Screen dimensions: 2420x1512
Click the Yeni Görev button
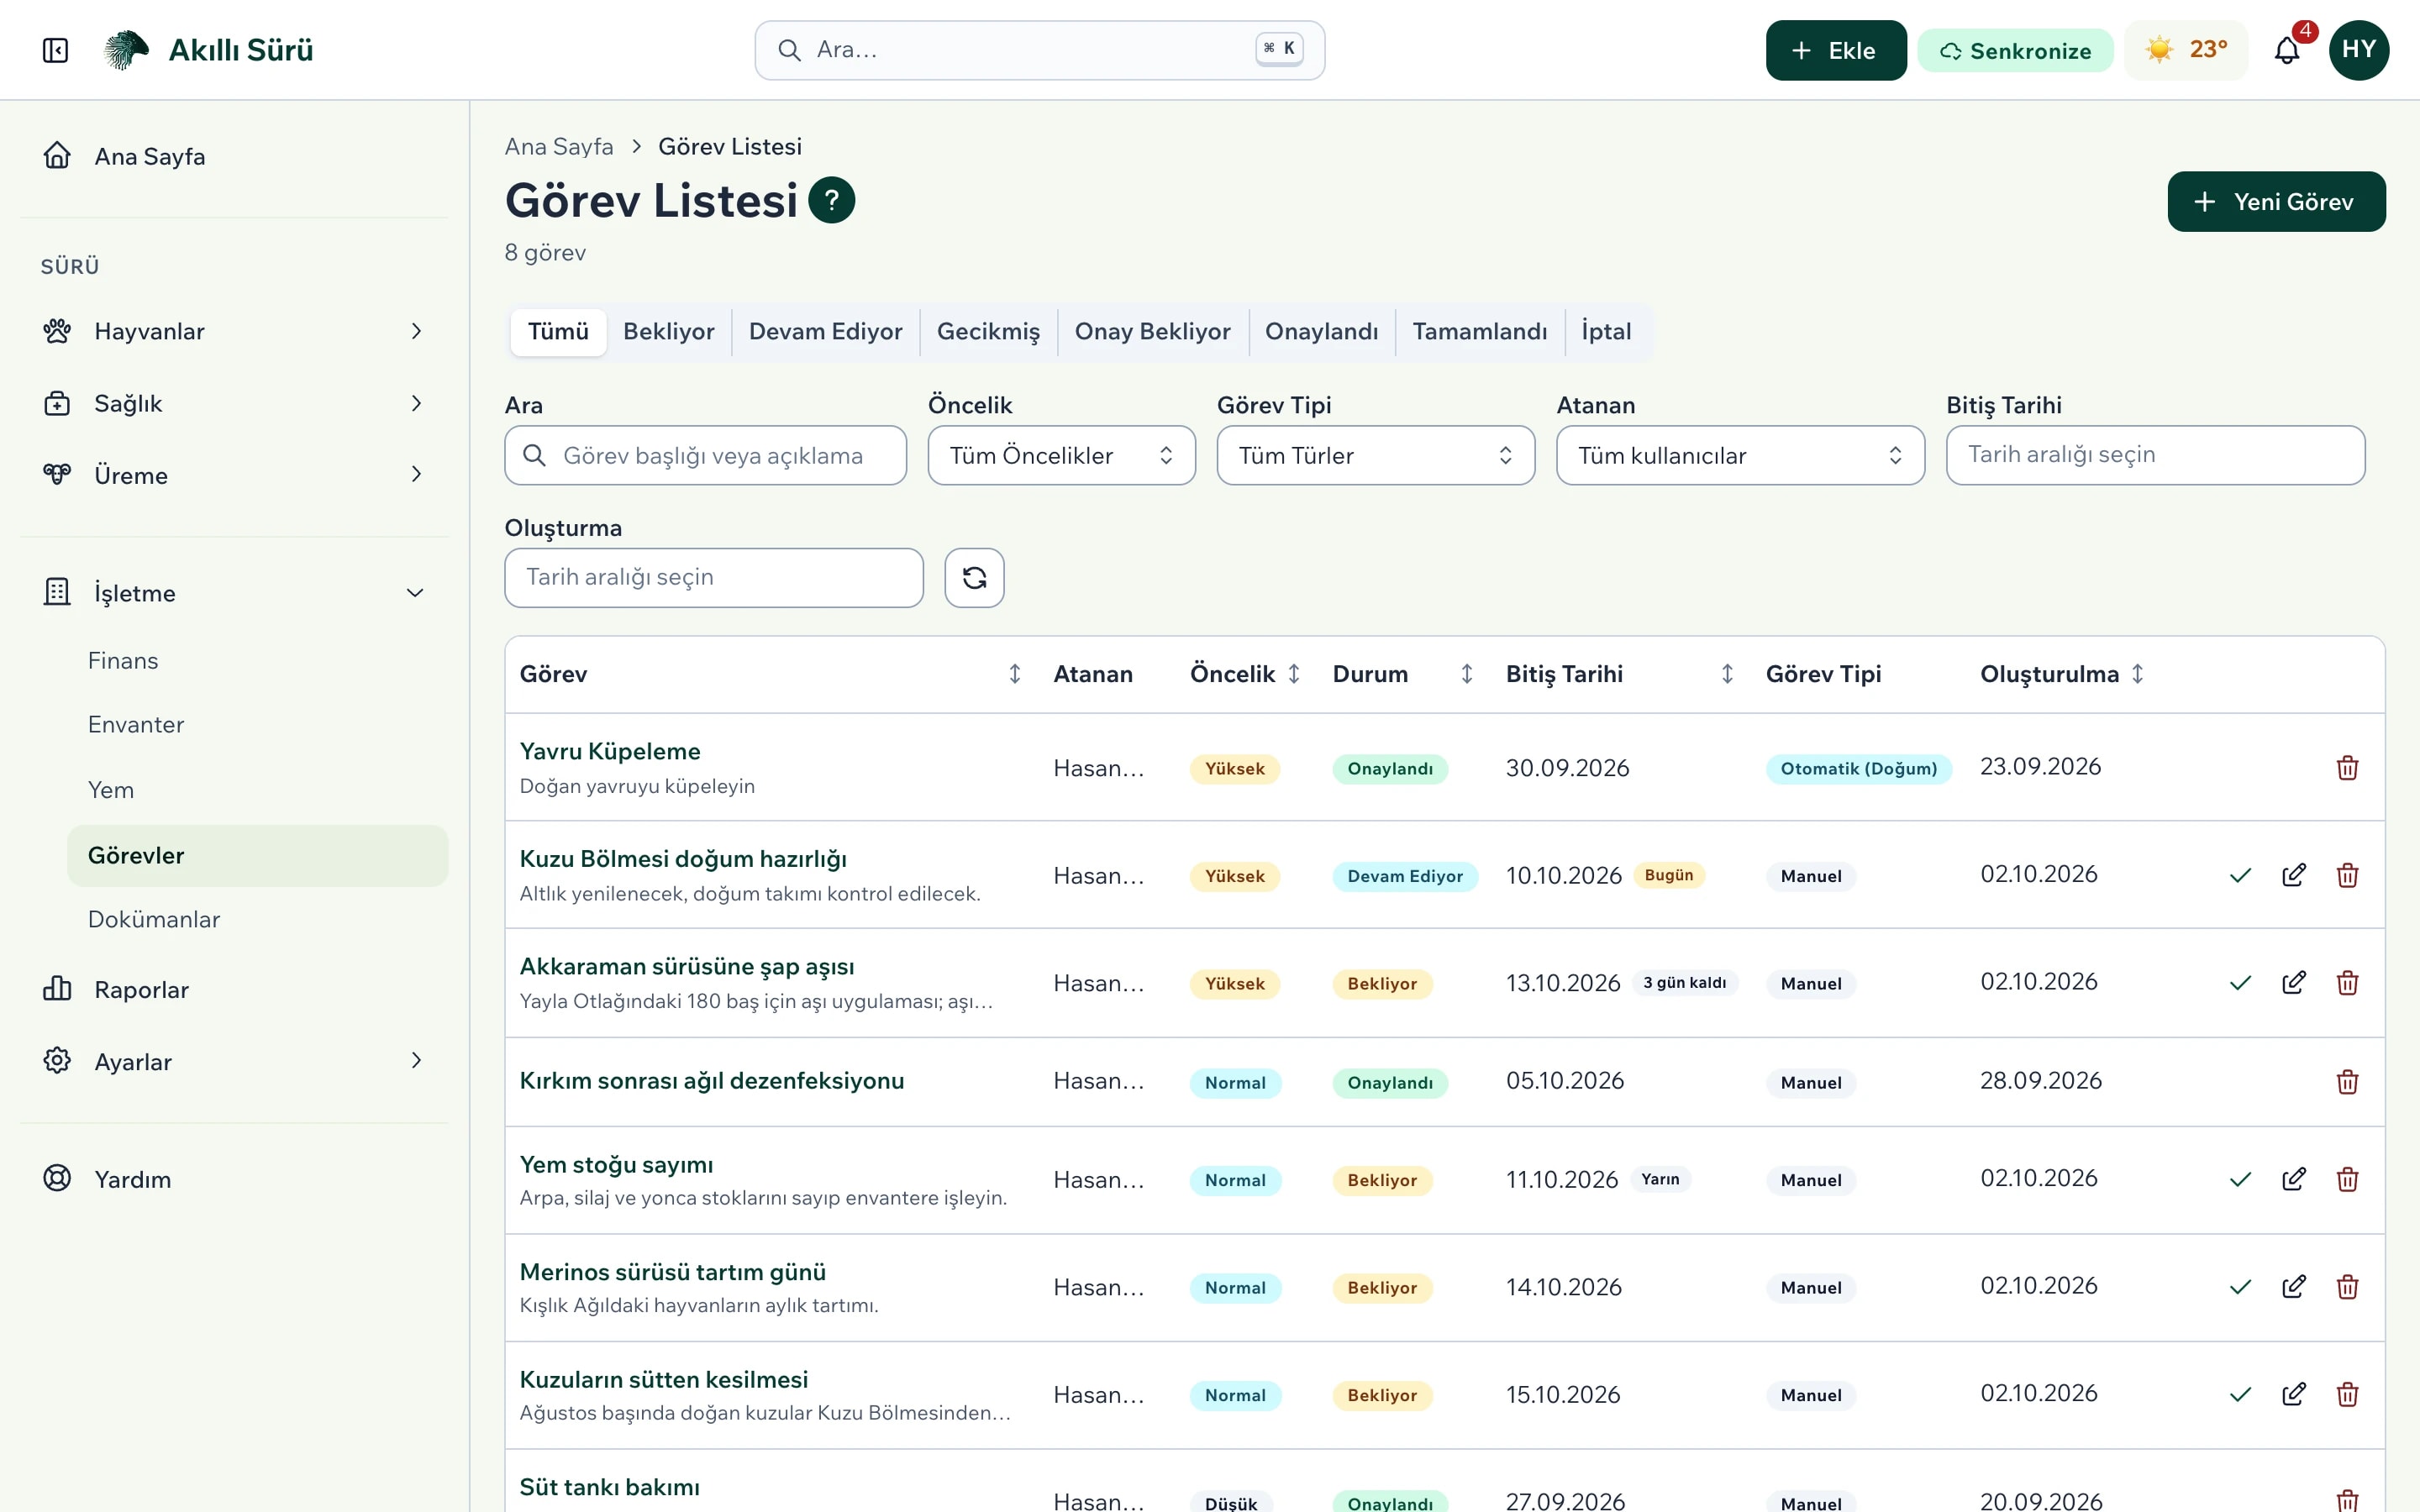2276,202
